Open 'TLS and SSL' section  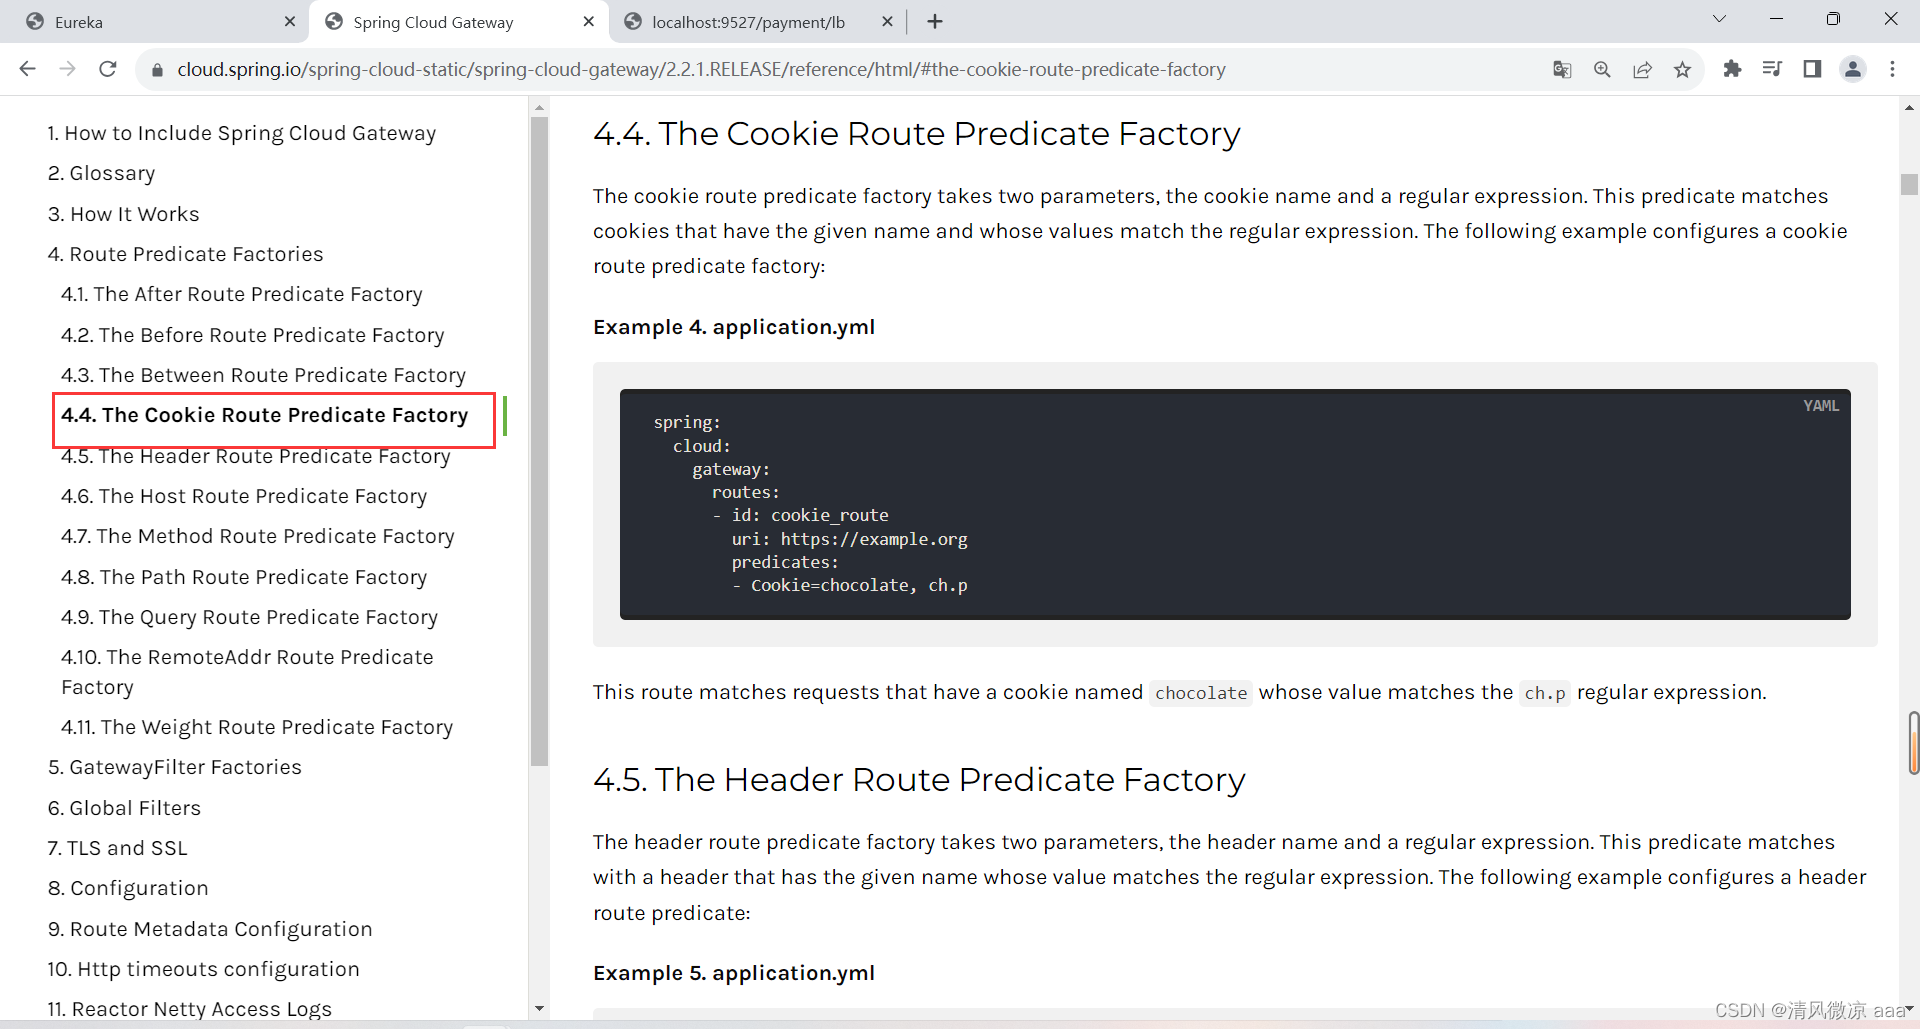coord(117,848)
